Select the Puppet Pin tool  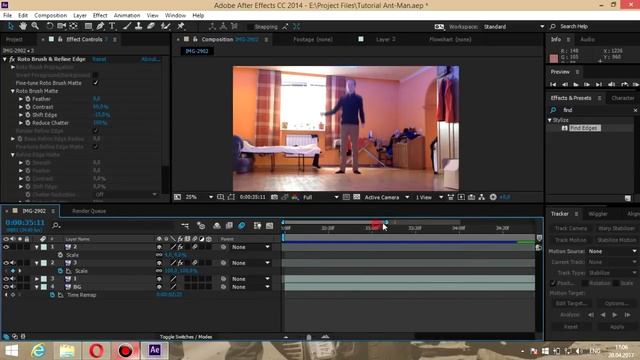[x=181, y=27]
